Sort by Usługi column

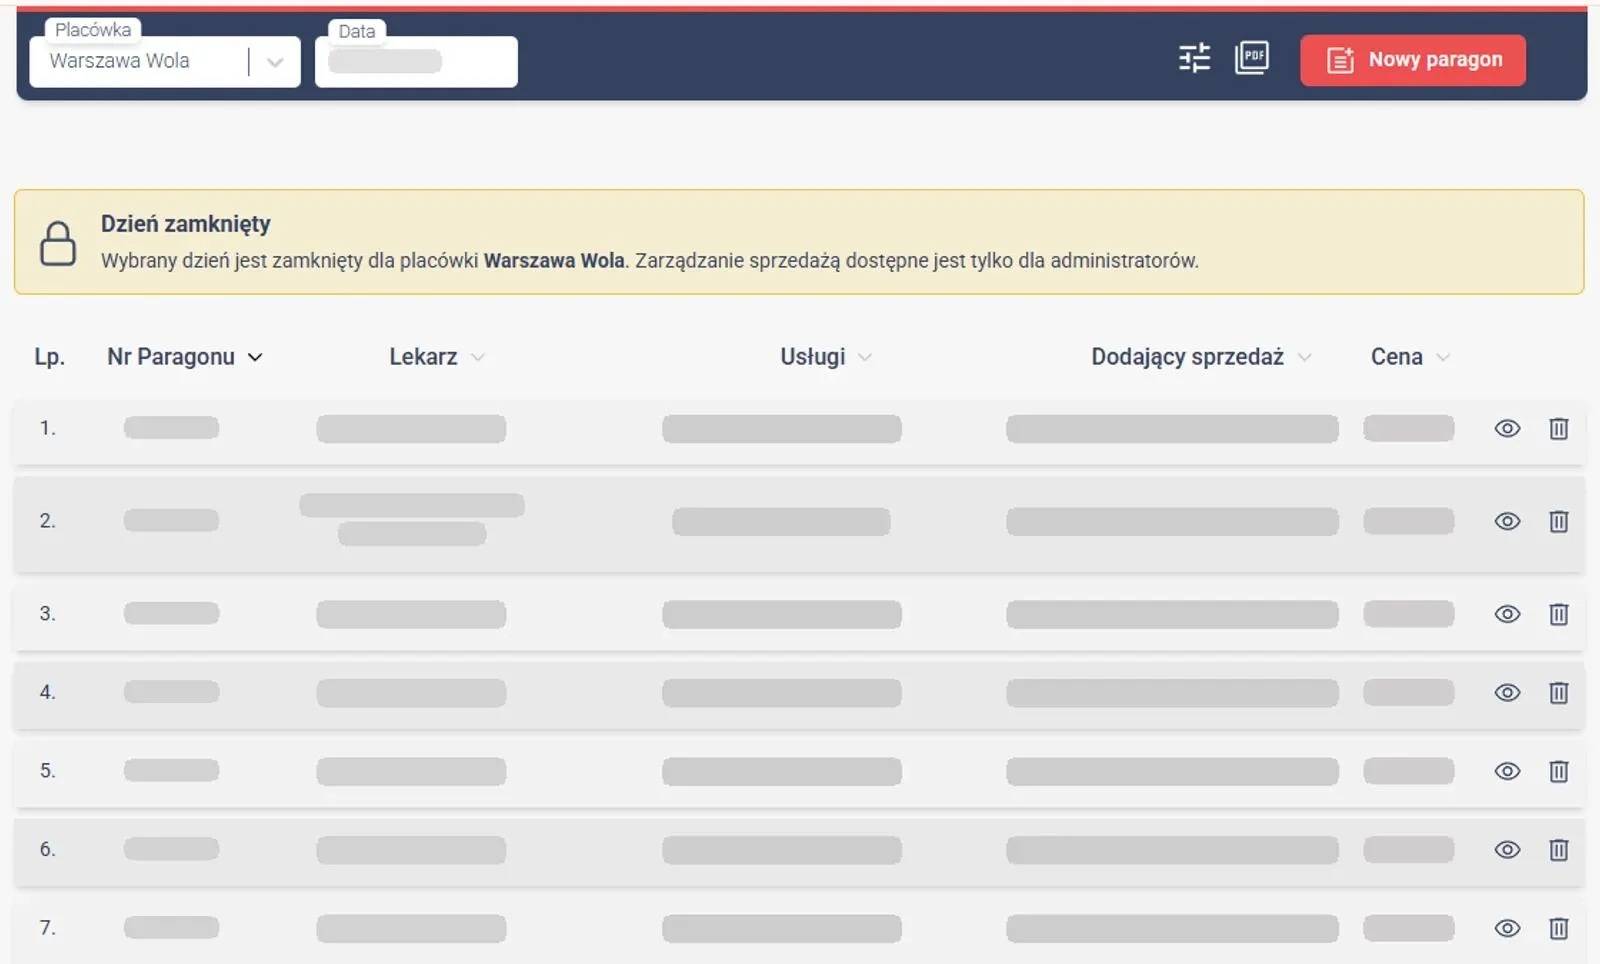pyautogui.click(x=826, y=357)
